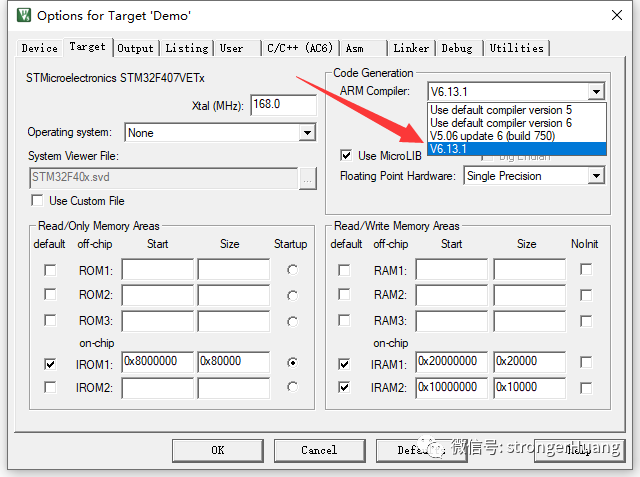The height and width of the screenshot is (477, 640).
Task: Click the System Viewer File browse button
Action: (x=307, y=178)
